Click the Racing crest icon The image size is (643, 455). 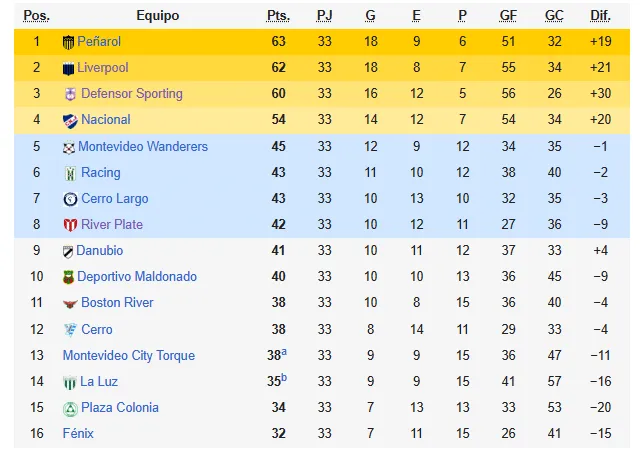point(71,173)
